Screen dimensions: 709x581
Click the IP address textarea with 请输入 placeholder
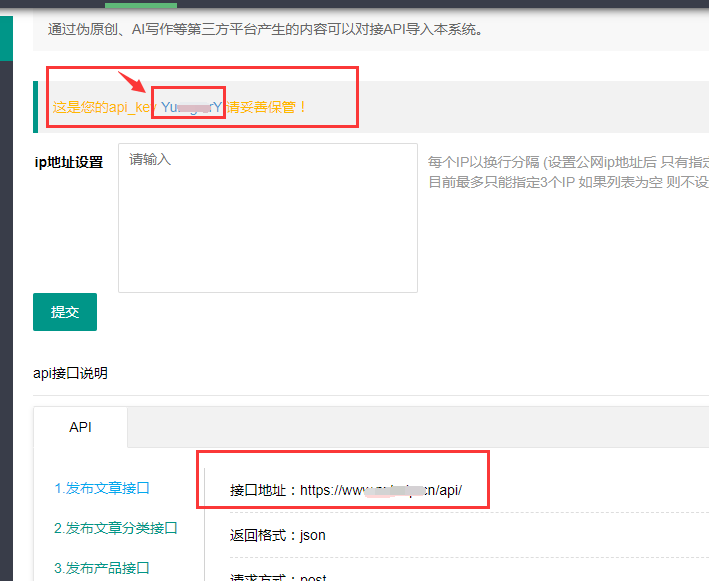pyautogui.click(x=267, y=217)
